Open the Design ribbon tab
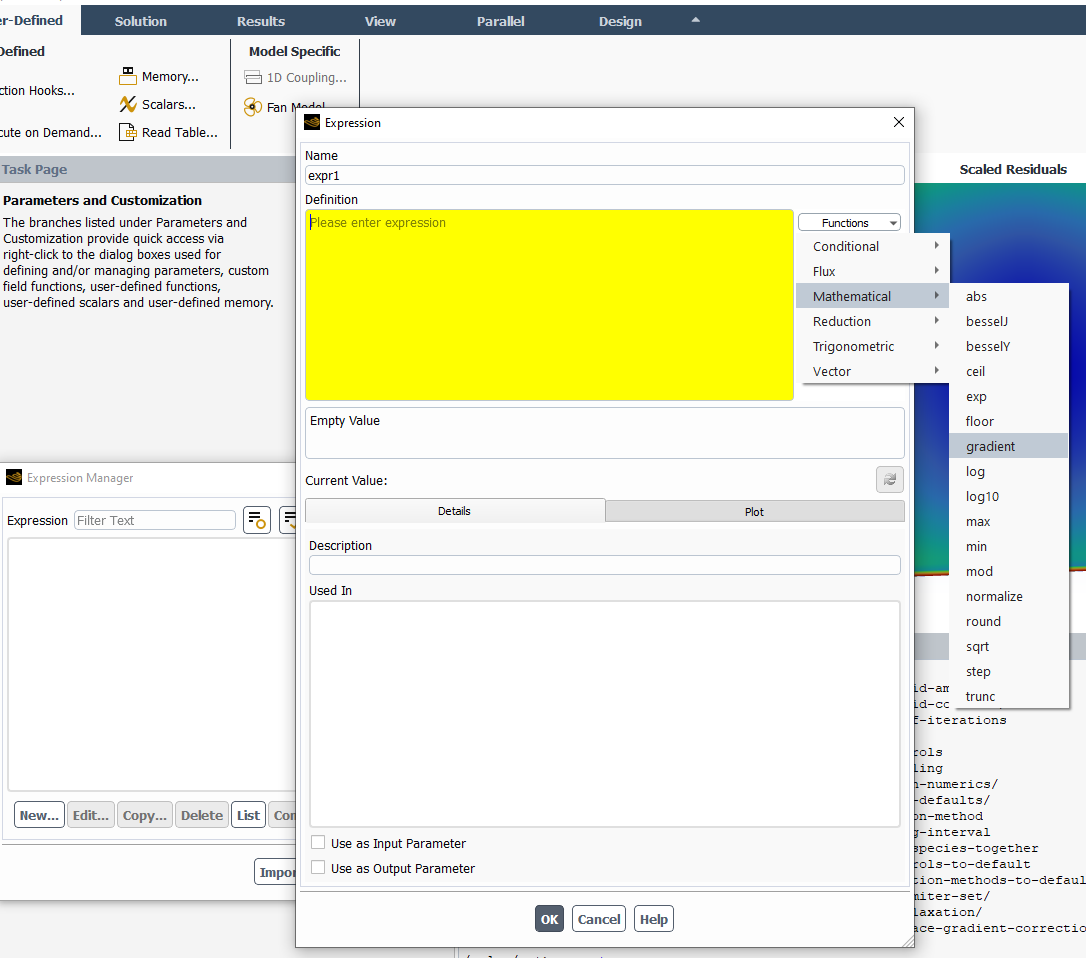Image resolution: width=1086 pixels, height=958 pixels. pyautogui.click(x=620, y=21)
